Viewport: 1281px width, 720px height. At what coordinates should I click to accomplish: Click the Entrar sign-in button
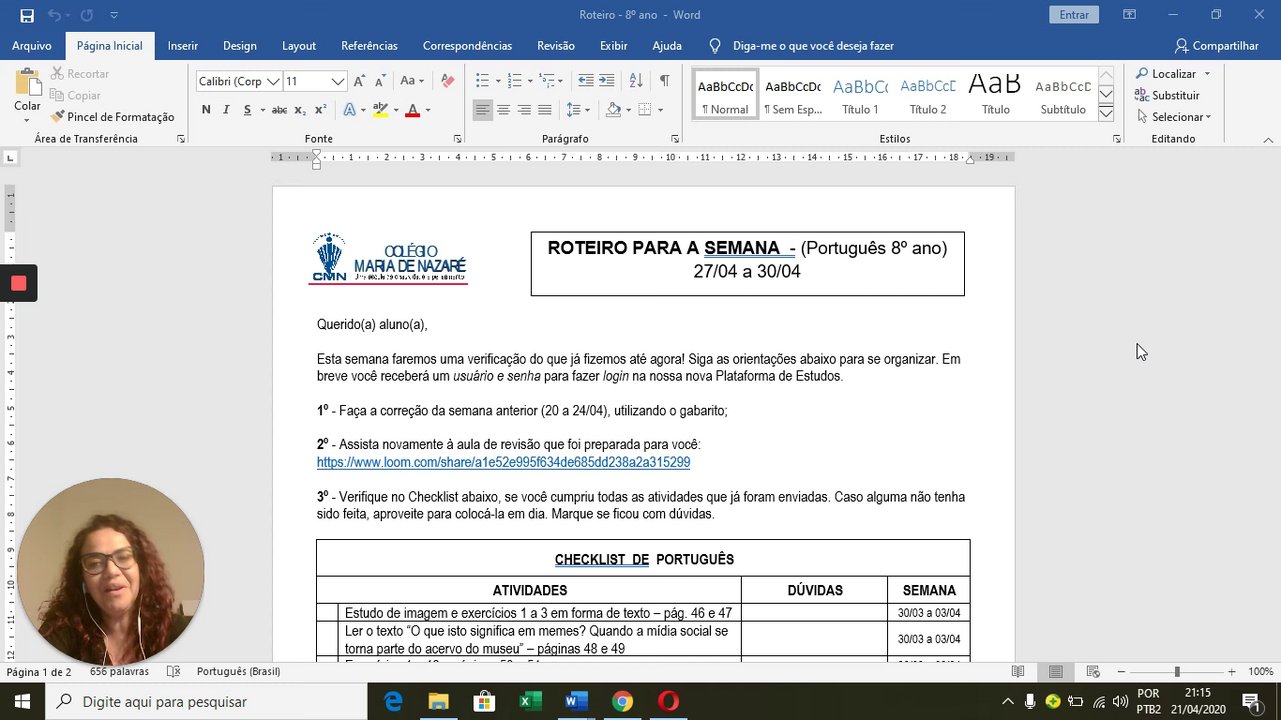[x=1074, y=15]
